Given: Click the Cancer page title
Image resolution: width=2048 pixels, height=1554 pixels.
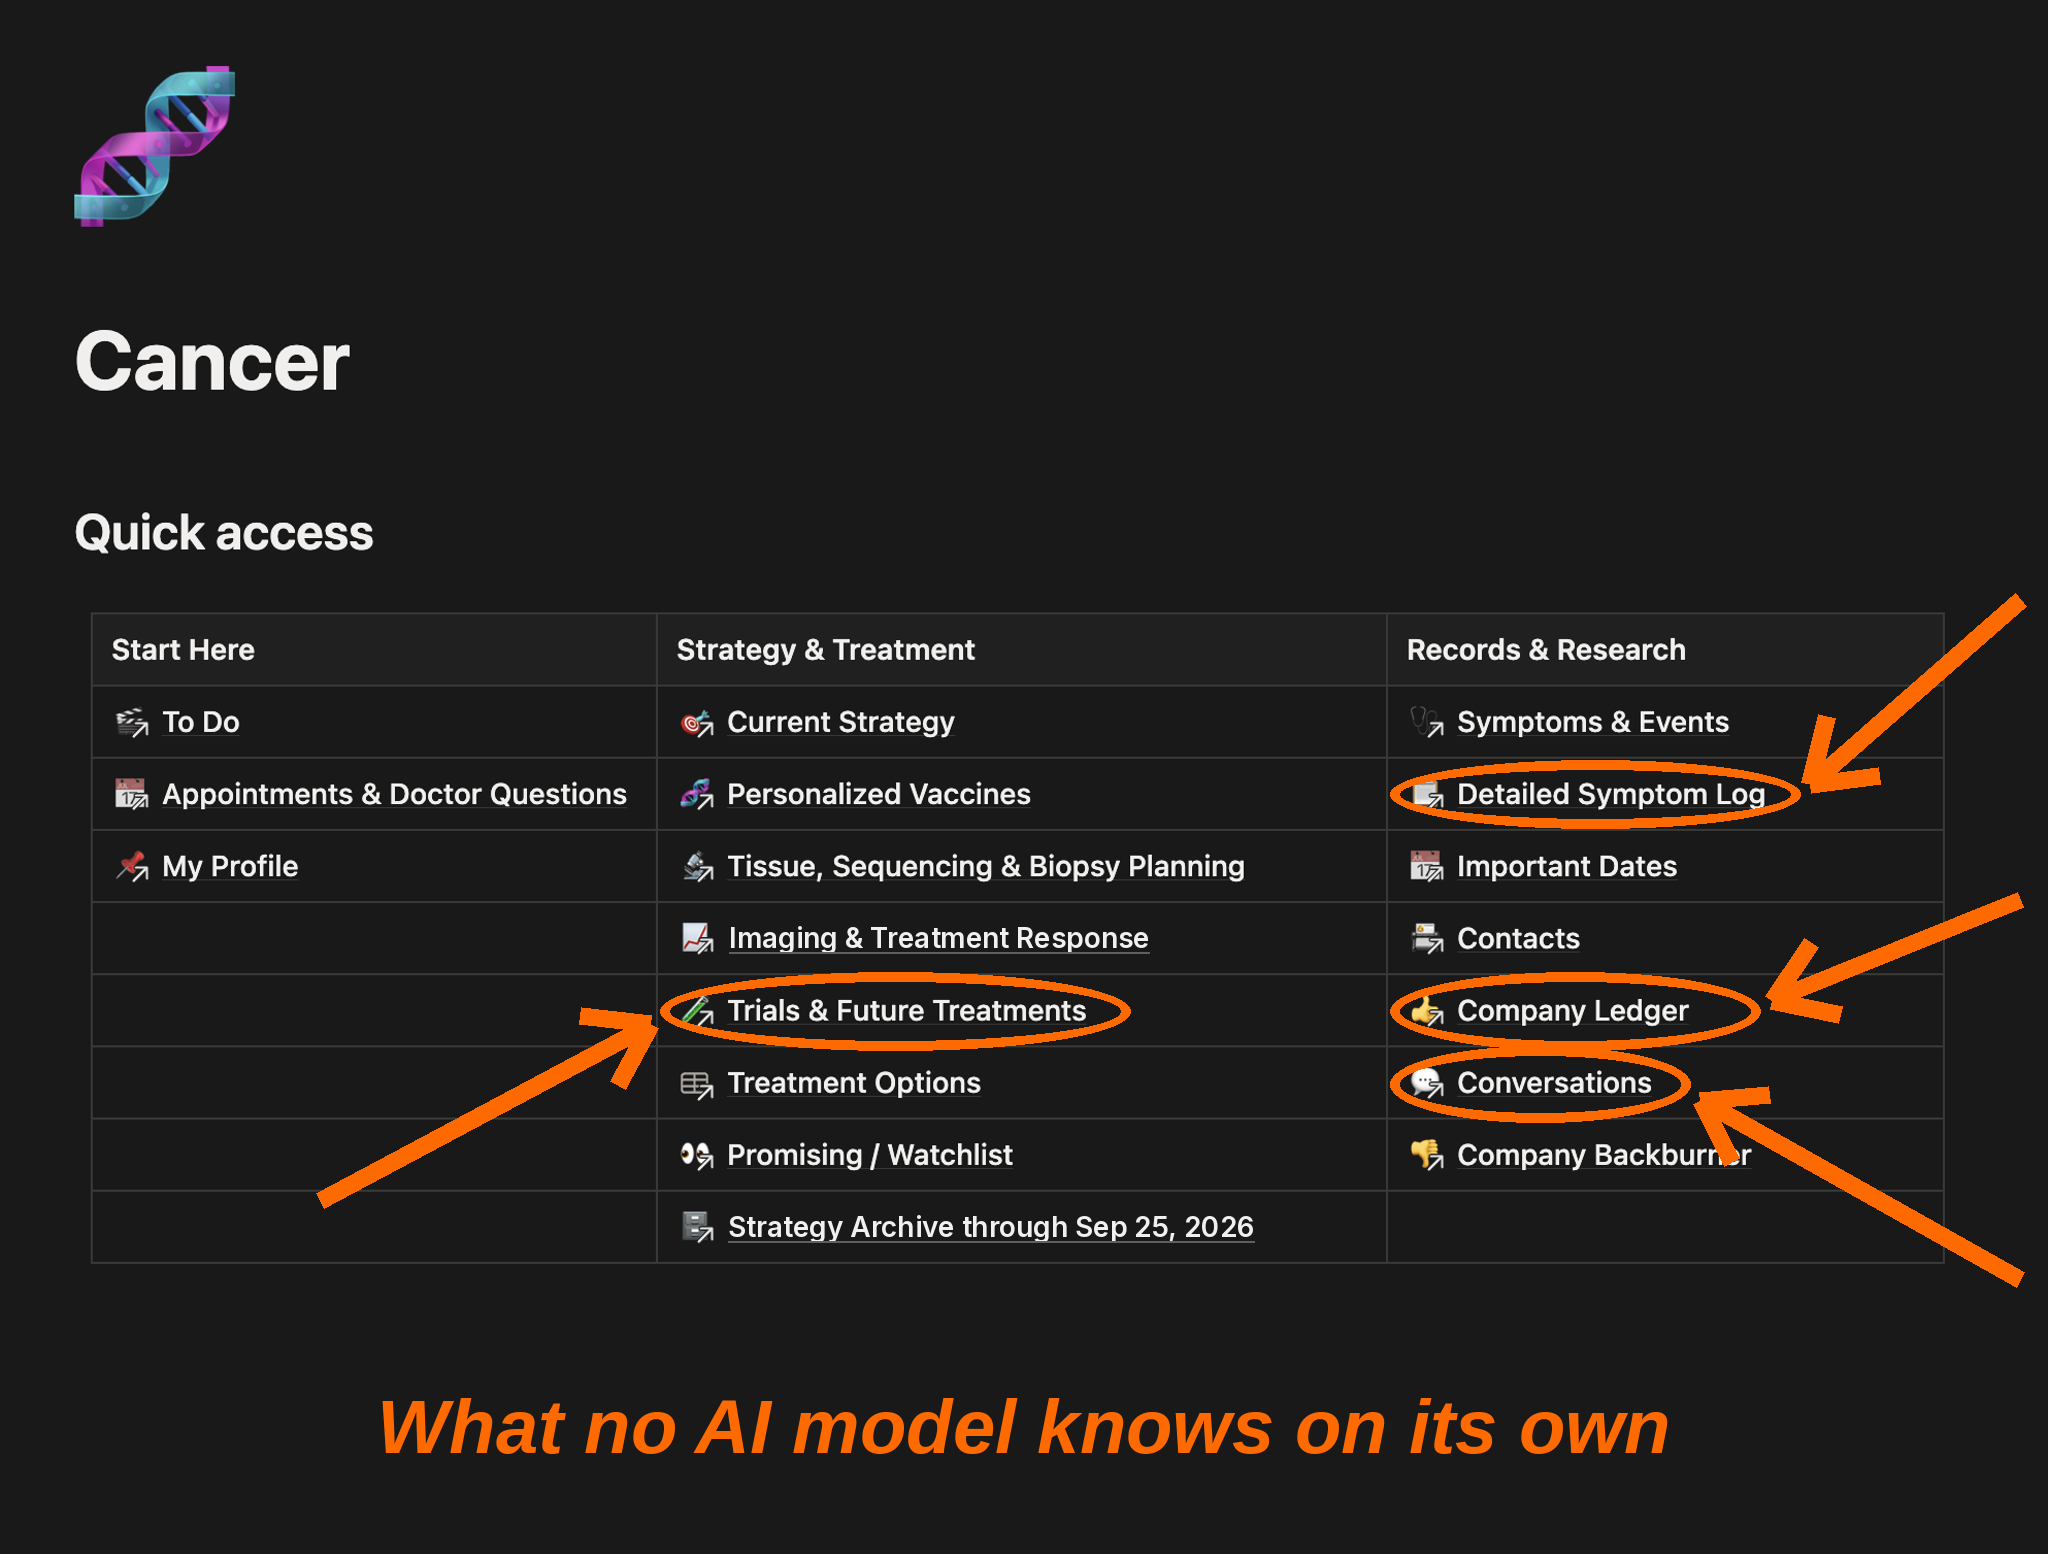Looking at the screenshot, I should click(x=212, y=361).
